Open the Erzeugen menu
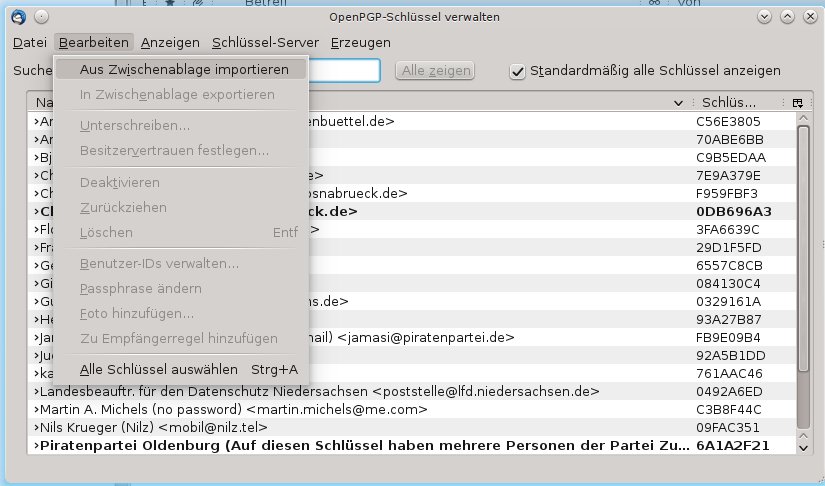Image resolution: width=825 pixels, height=486 pixels. tap(360, 43)
